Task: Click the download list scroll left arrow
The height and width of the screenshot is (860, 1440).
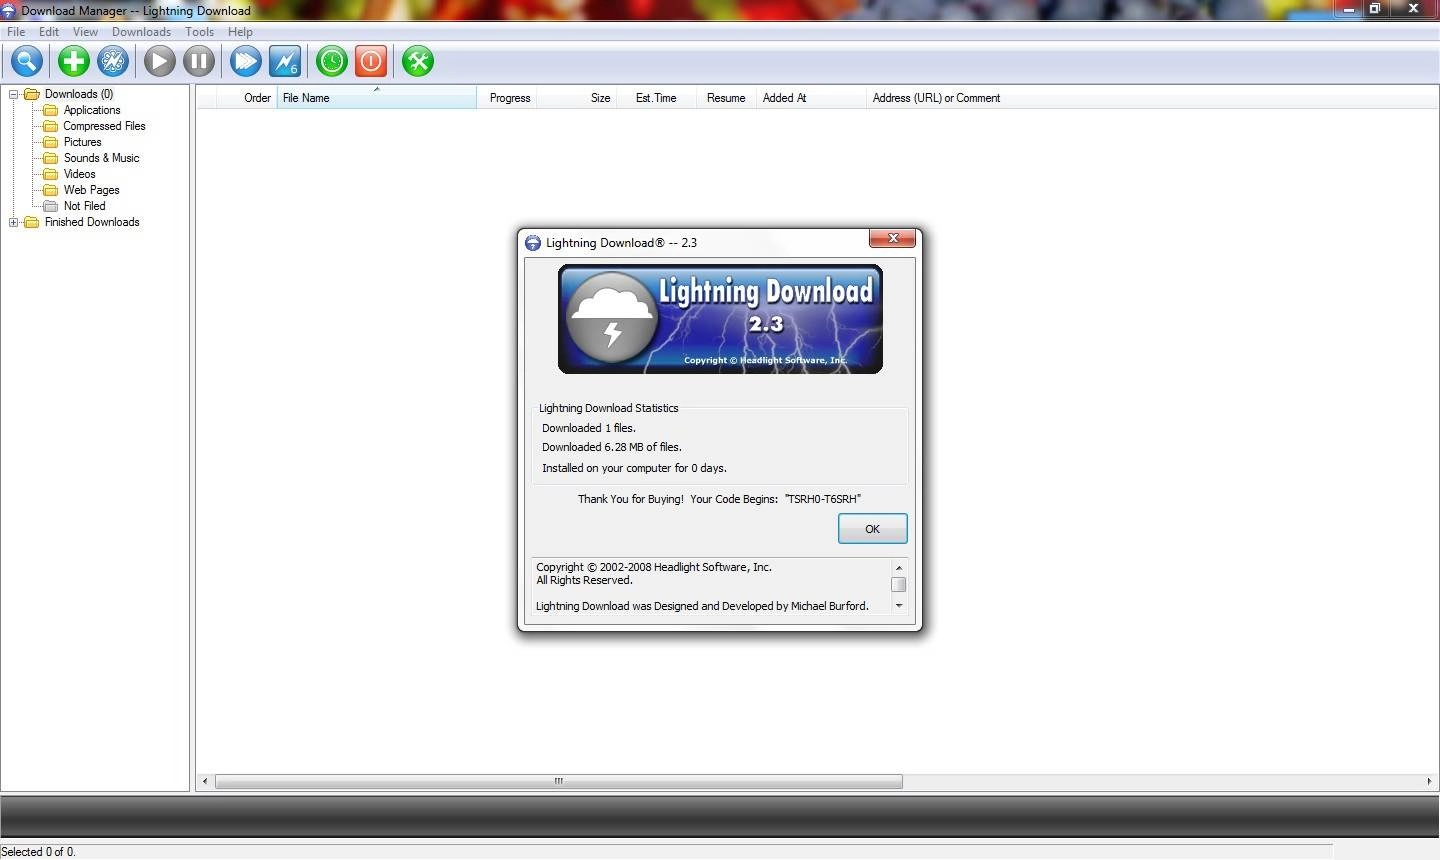Action: click(205, 781)
